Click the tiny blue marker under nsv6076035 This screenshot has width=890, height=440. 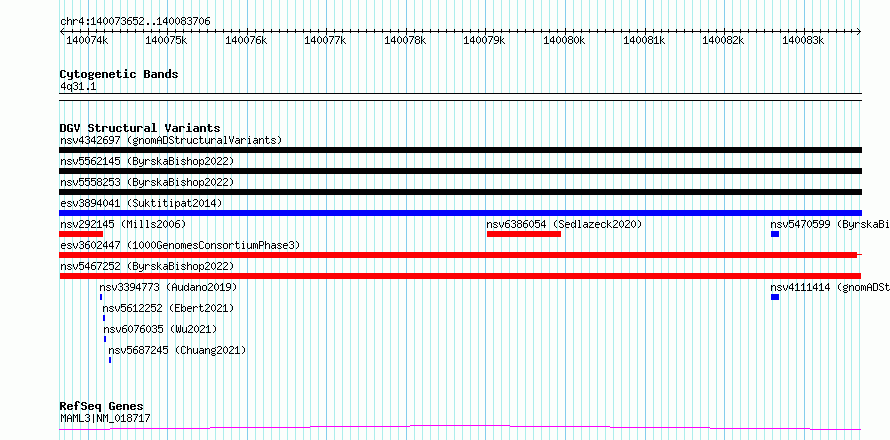(x=105, y=339)
